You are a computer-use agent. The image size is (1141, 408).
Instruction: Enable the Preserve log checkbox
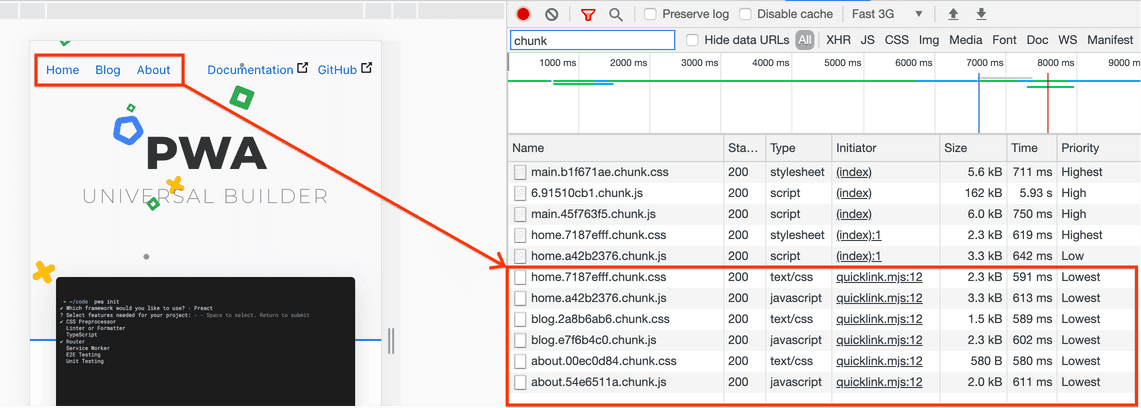[x=651, y=14]
